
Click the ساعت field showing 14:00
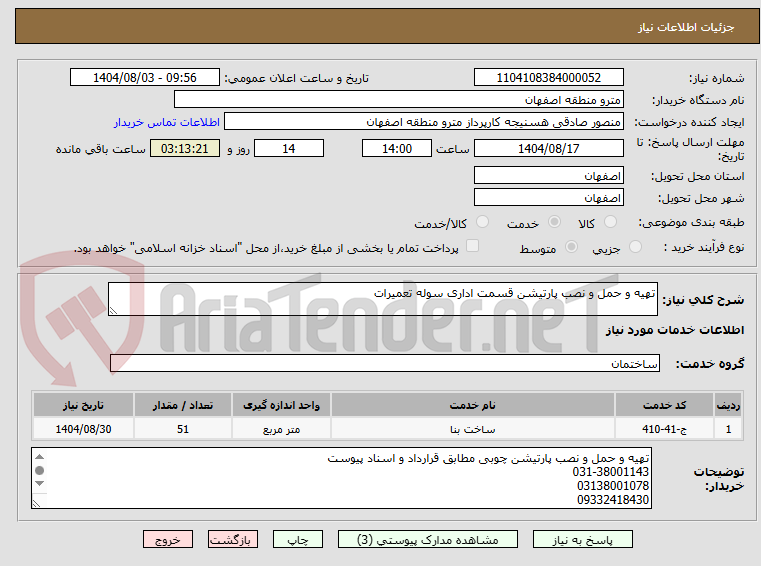click(397, 148)
